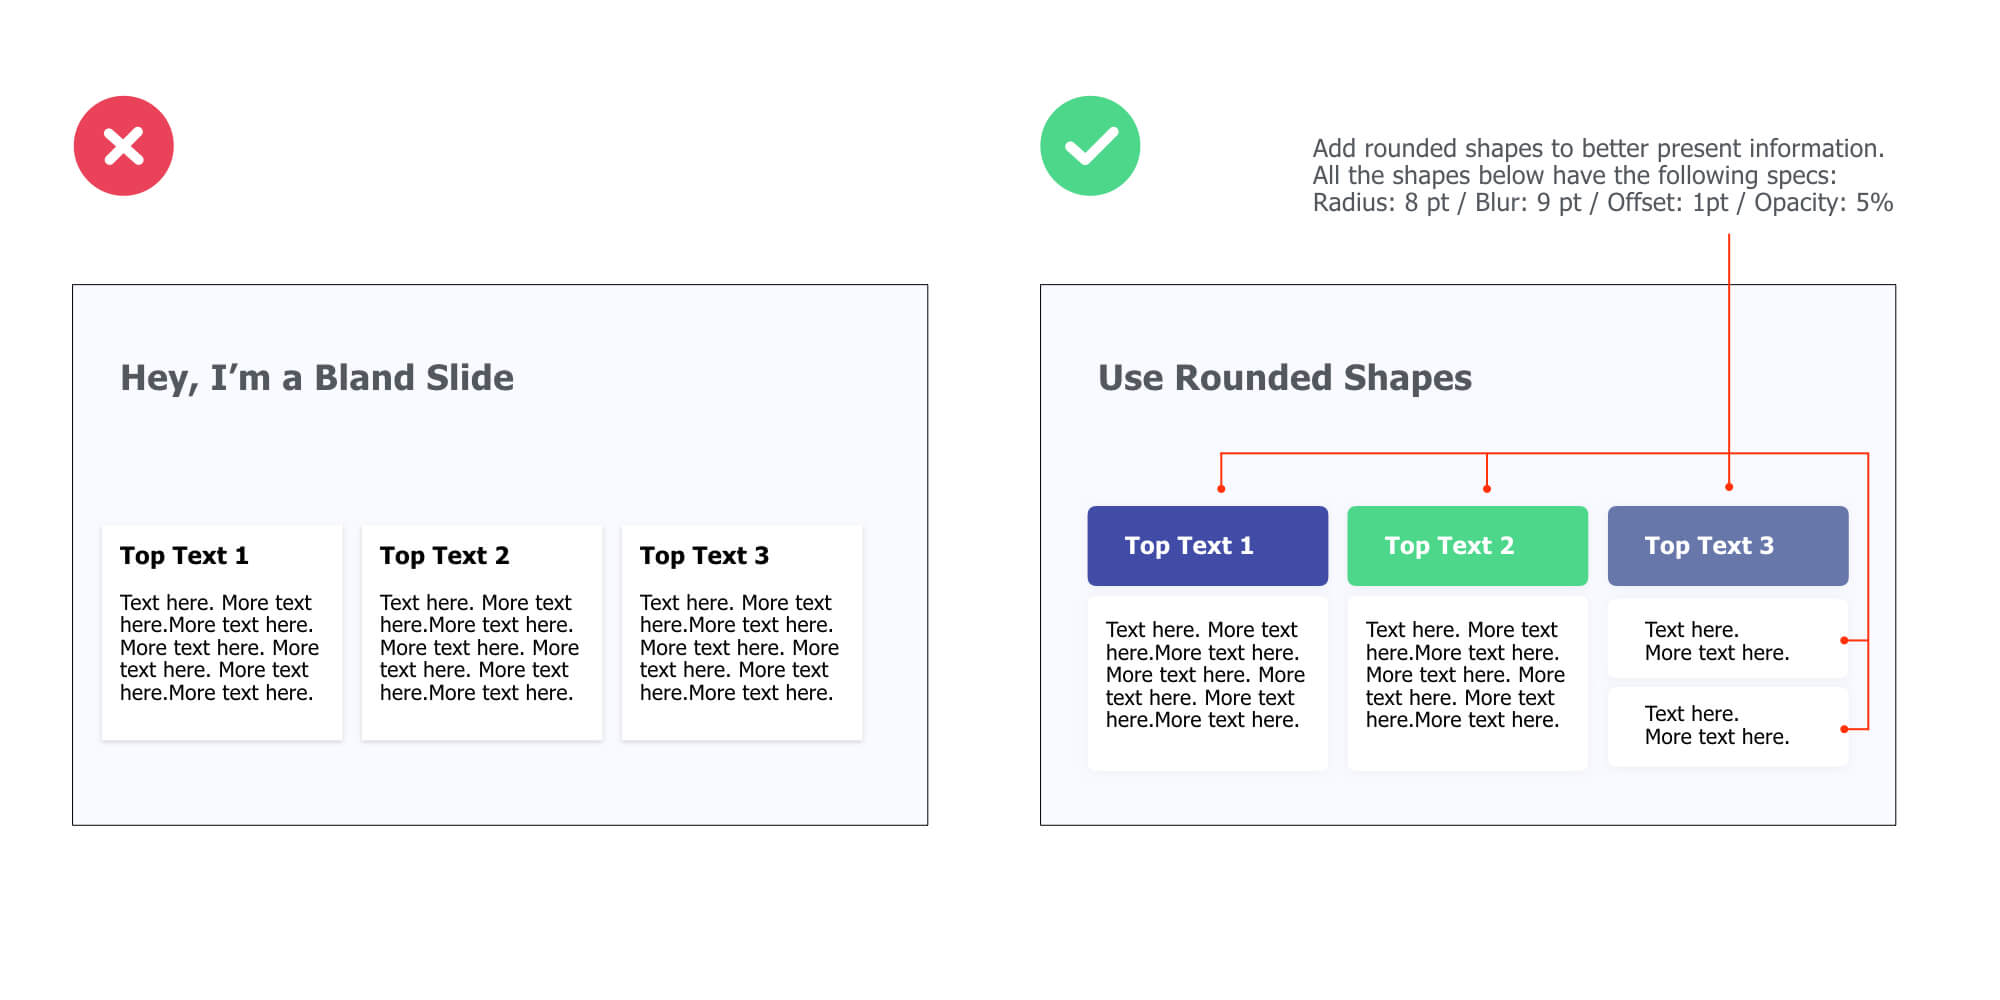Click red dot above slate Top Text 3
Image resolution: width=2000 pixels, height=1000 pixels.
(1729, 487)
